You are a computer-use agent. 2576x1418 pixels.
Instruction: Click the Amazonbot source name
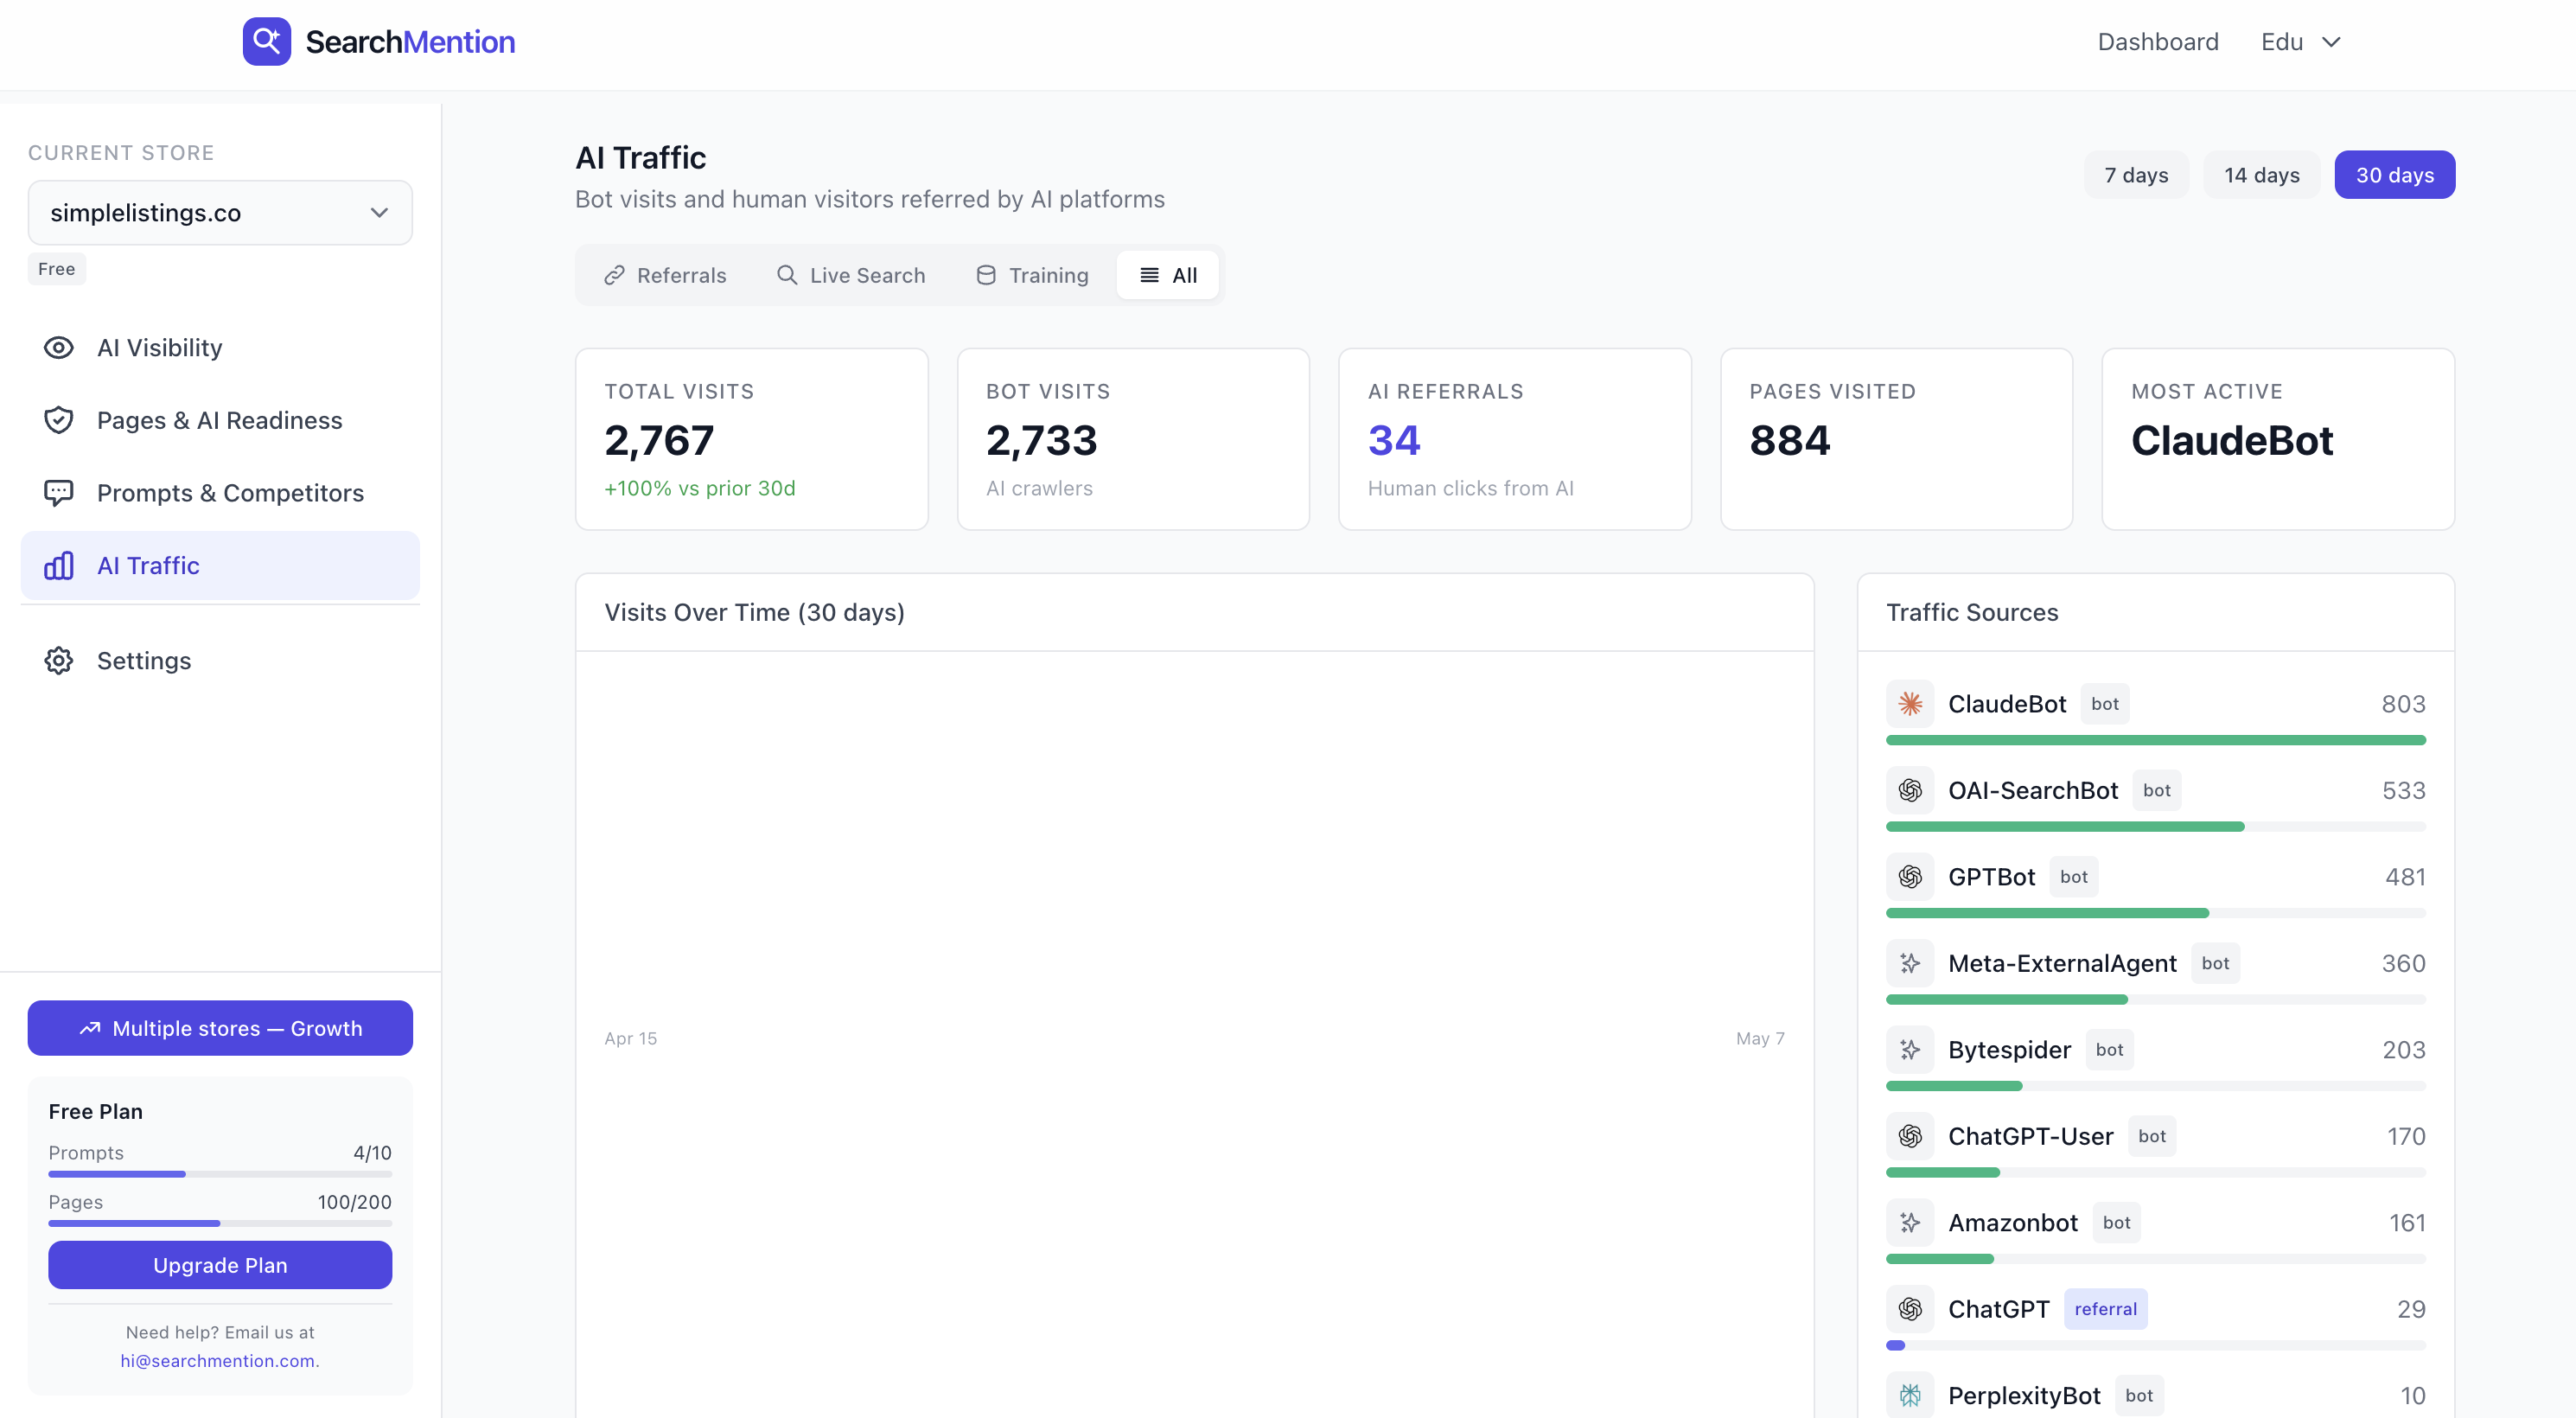tap(2013, 1222)
